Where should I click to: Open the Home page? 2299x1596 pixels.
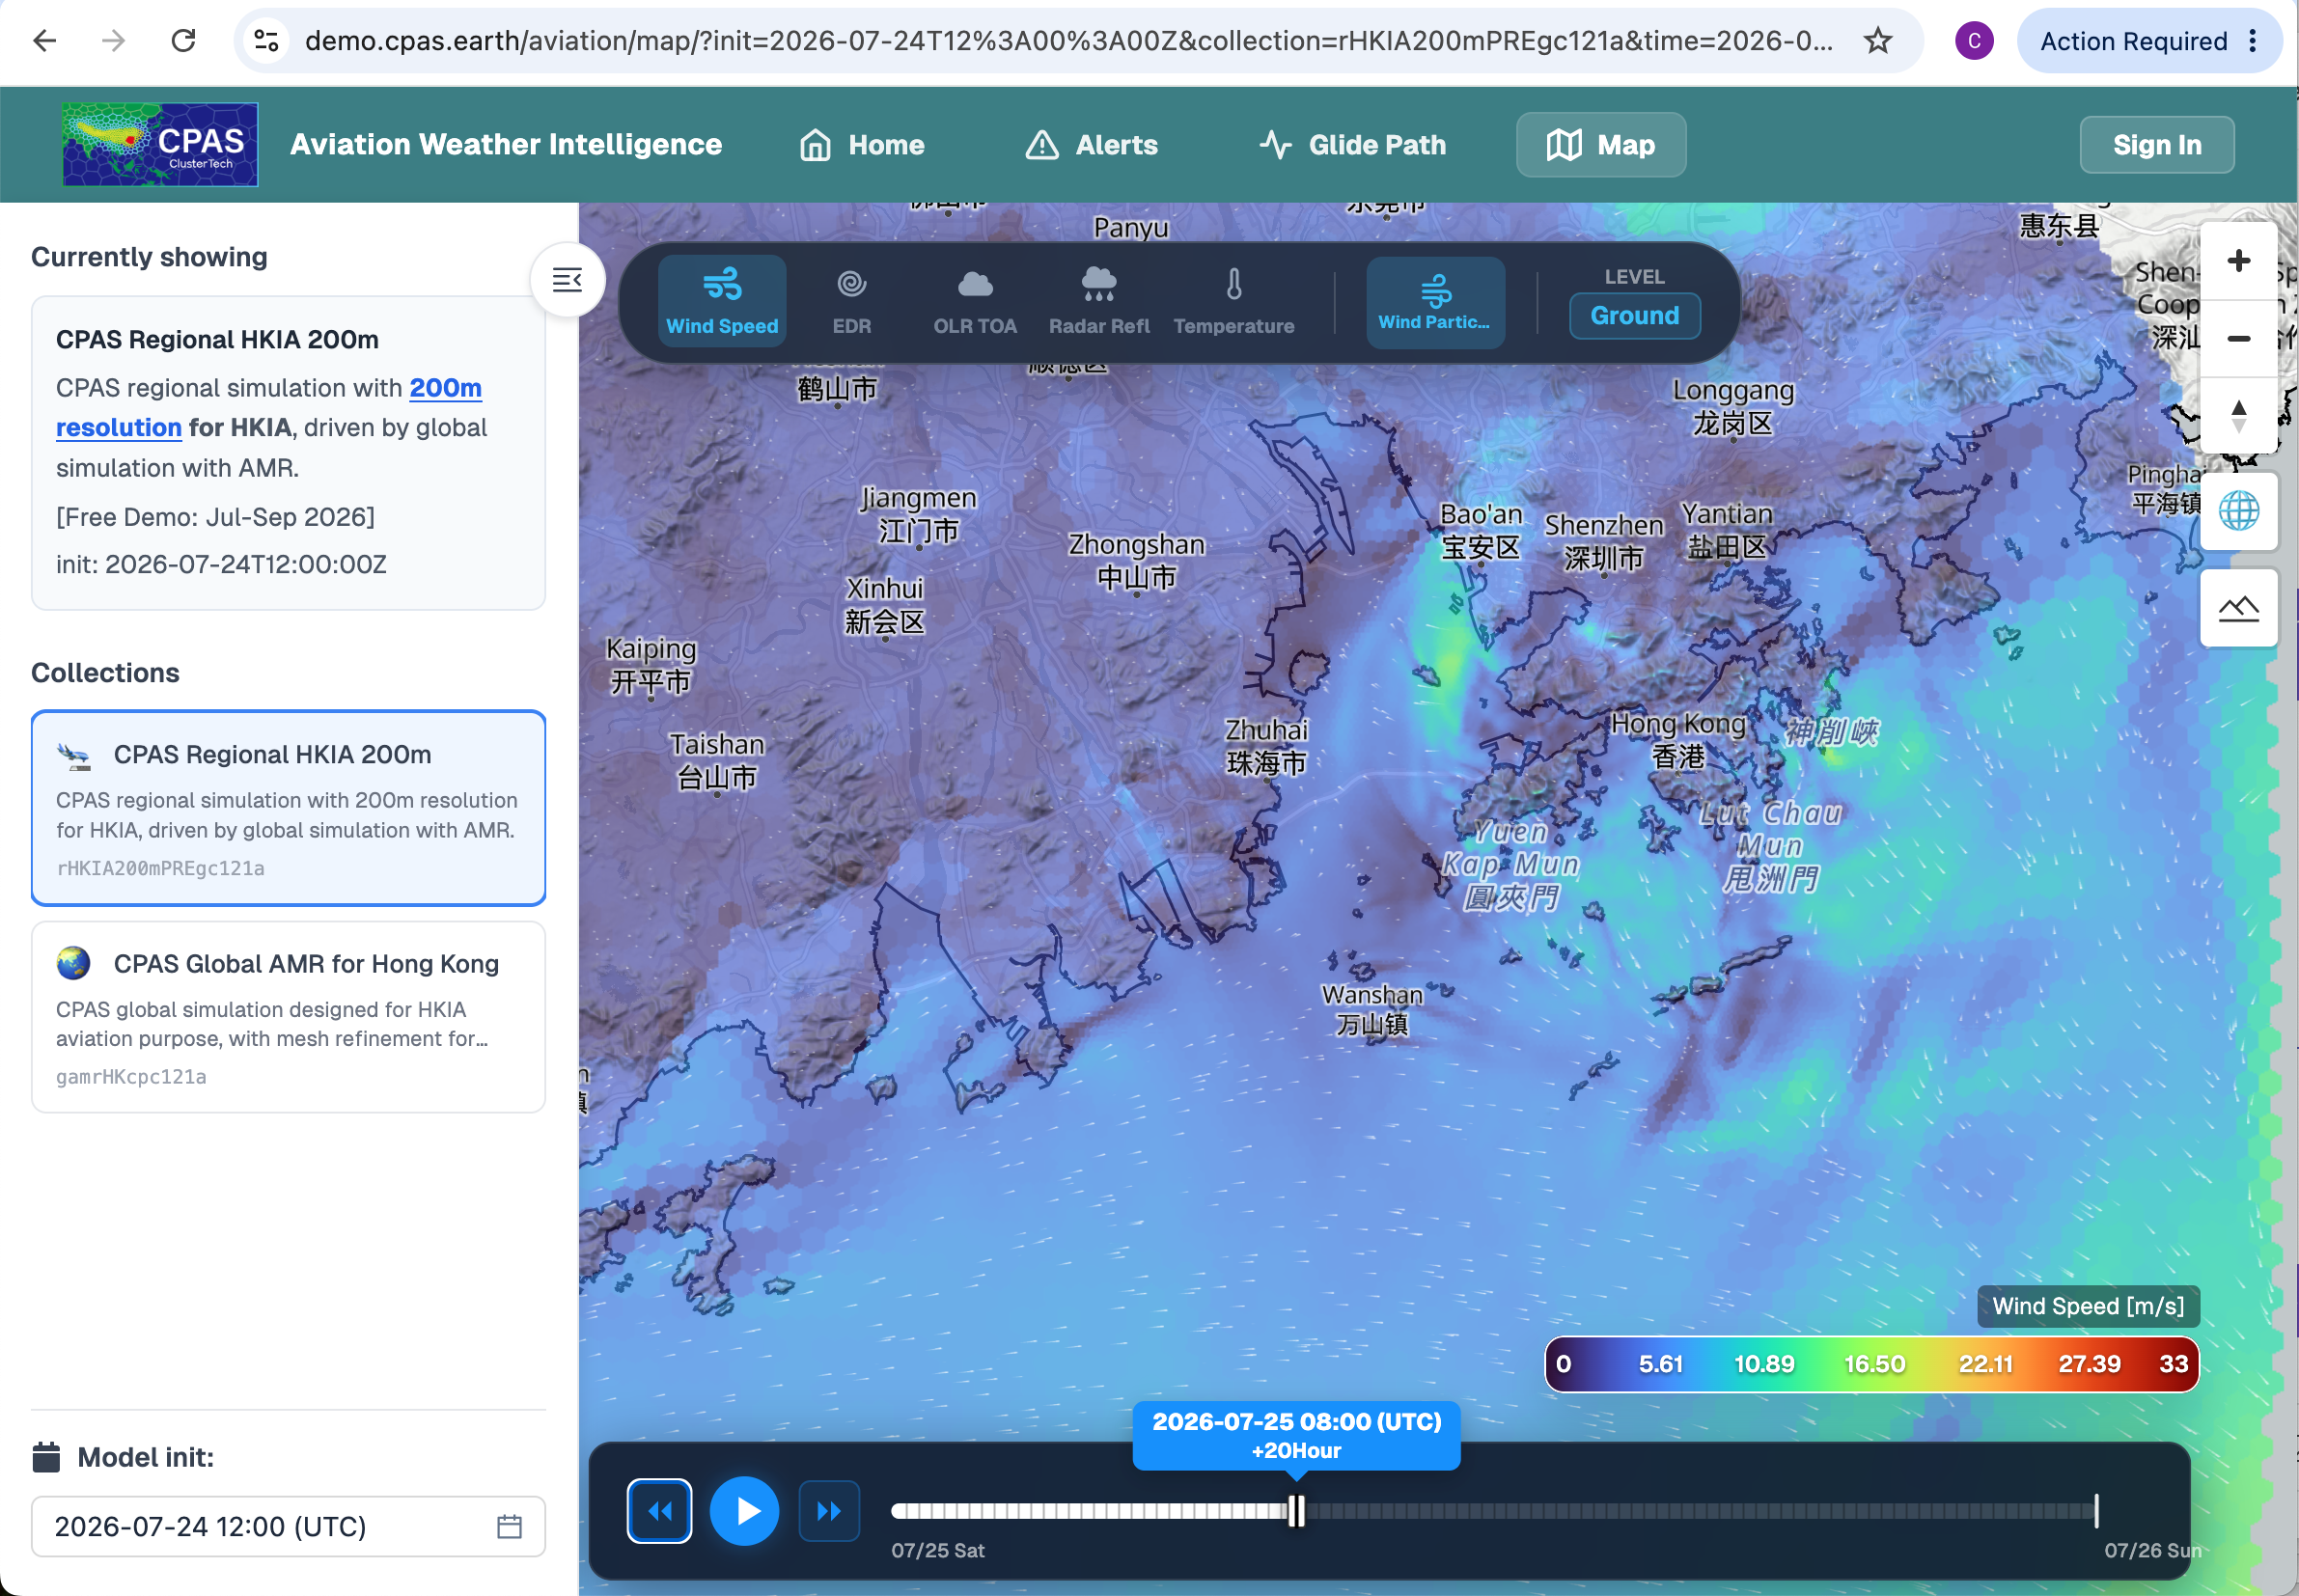tap(862, 145)
